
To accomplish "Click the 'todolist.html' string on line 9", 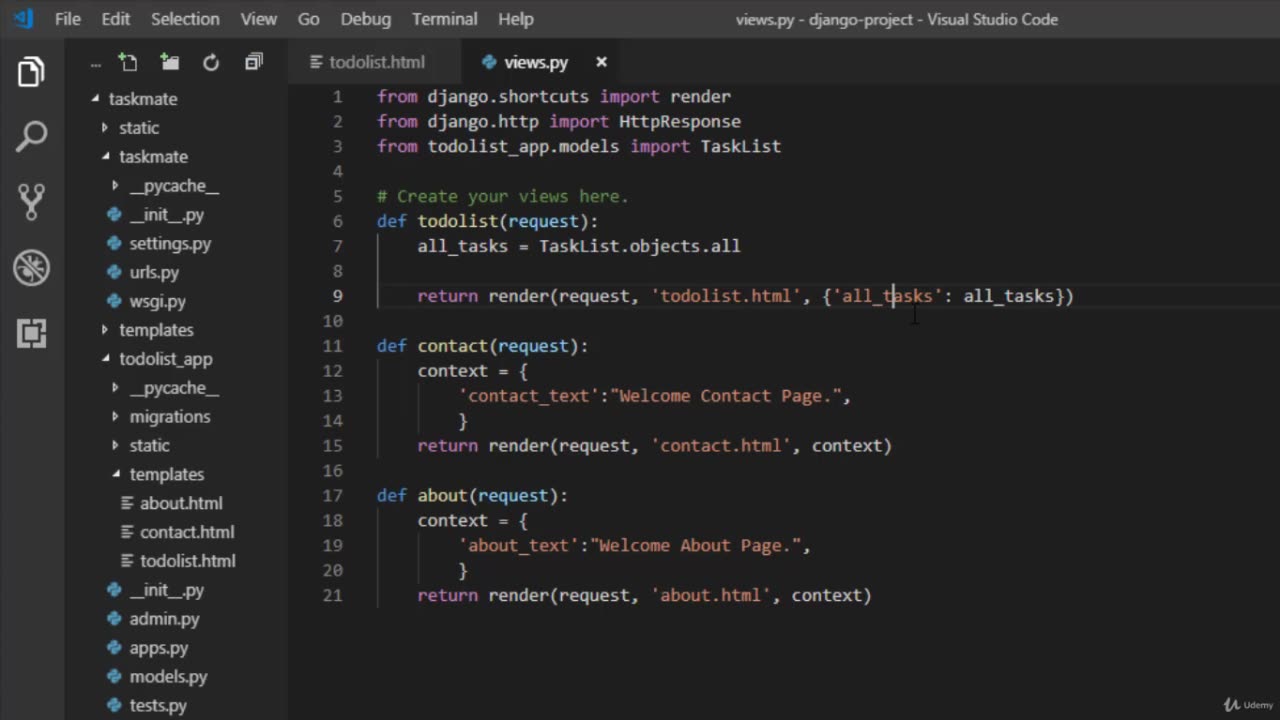I will (x=726, y=296).
